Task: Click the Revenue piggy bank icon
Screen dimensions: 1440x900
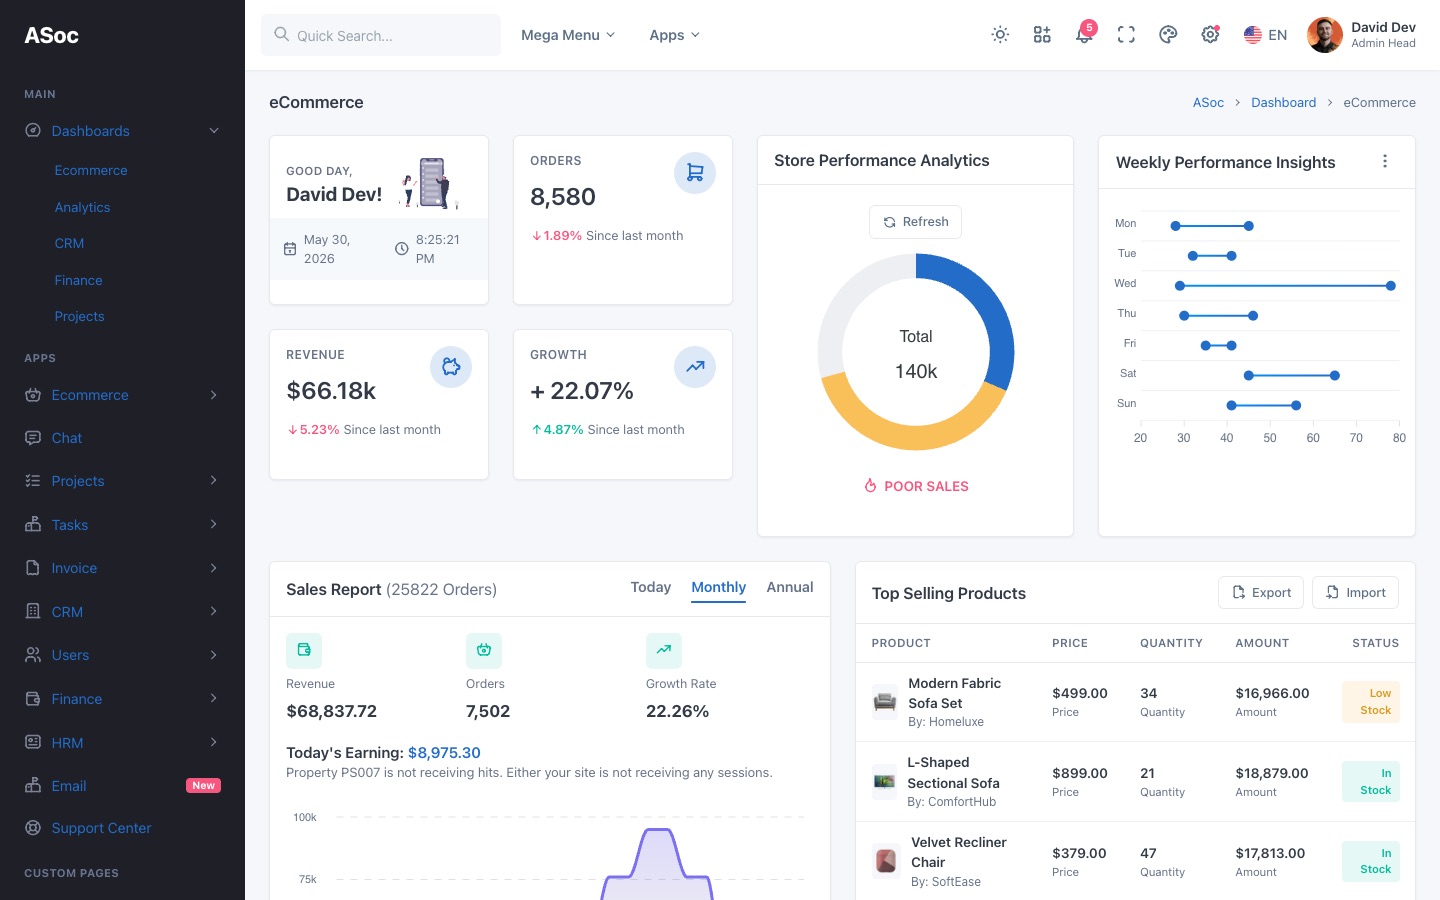Action: point(451,367)
